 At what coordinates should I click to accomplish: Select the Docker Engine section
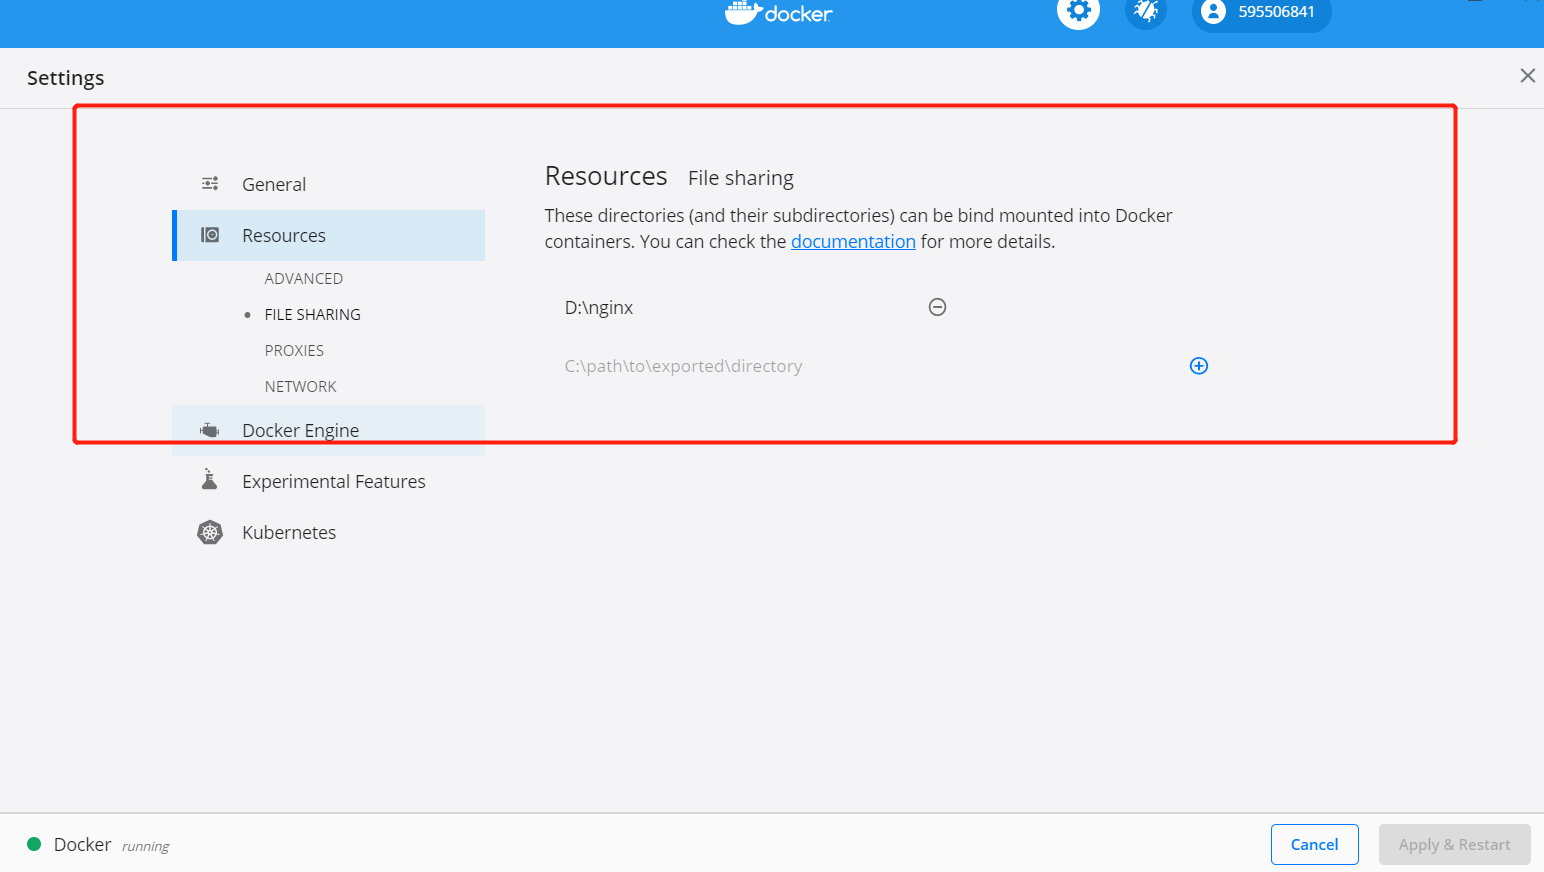coord(328,430)
